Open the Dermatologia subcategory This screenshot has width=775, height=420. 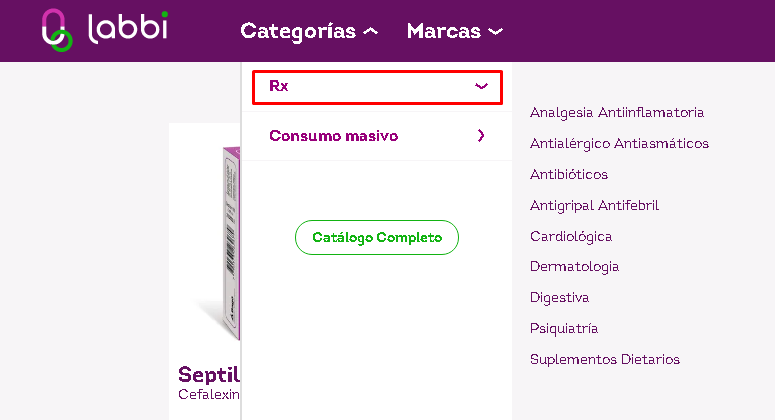[x=574, y=267]
